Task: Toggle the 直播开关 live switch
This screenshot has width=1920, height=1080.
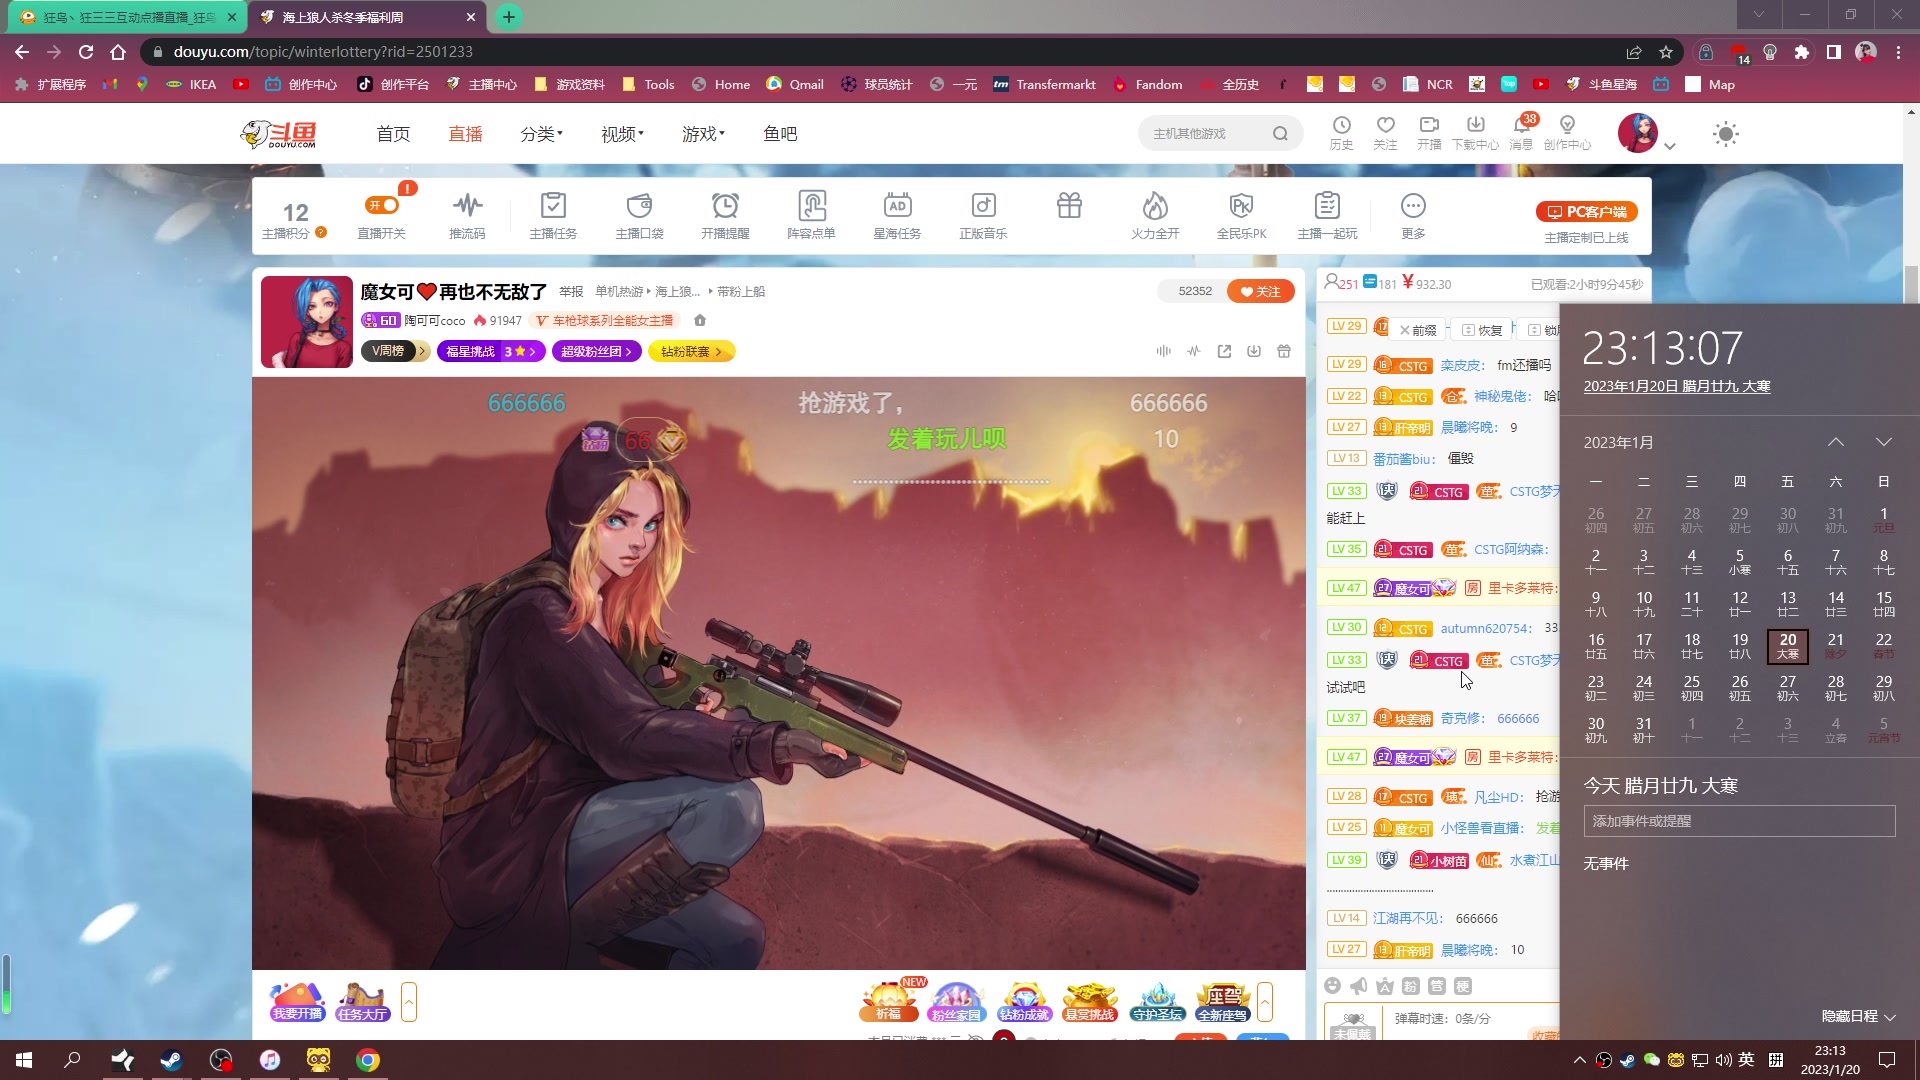Action: pos(382,206)
